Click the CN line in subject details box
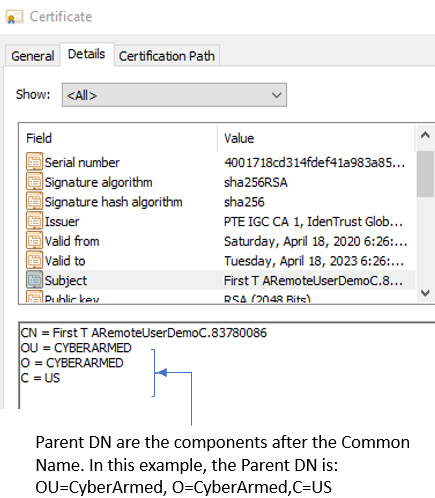The image size is (435, 498). tap(144, 333)
